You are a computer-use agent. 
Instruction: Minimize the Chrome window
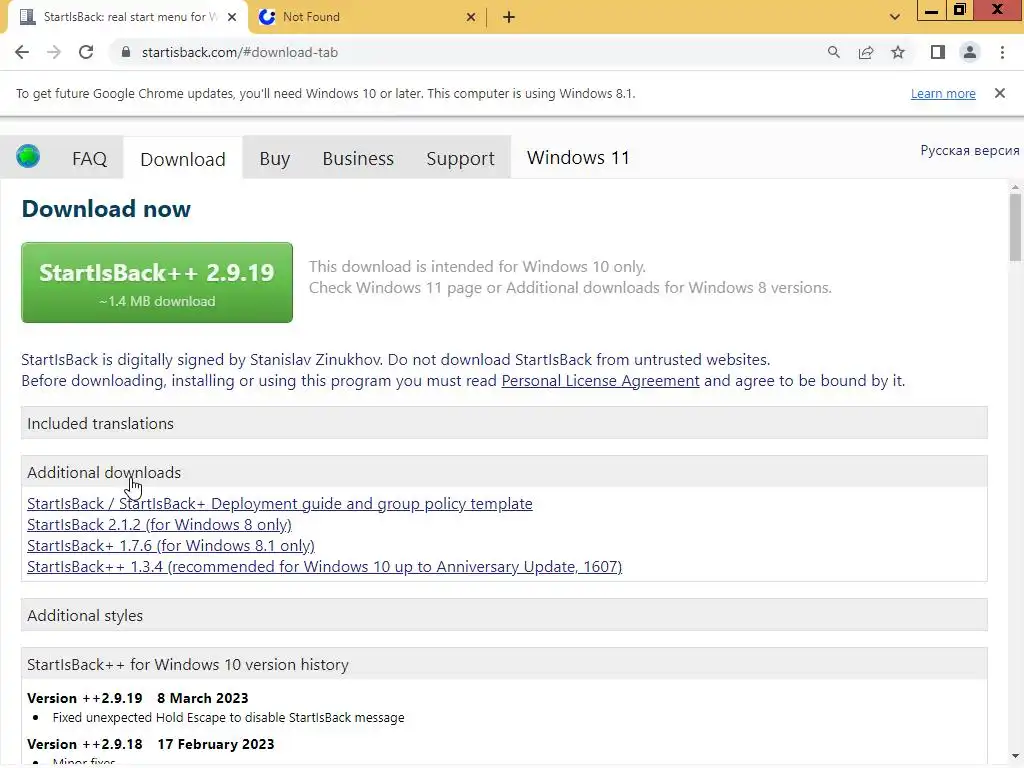click(931, 10)
